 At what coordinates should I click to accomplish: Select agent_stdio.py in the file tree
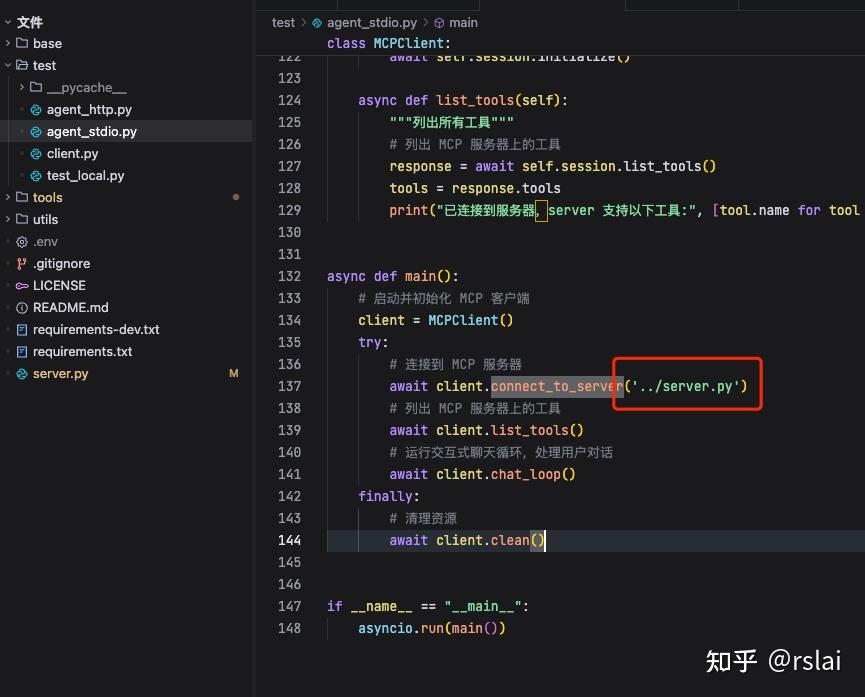[92, 132]
